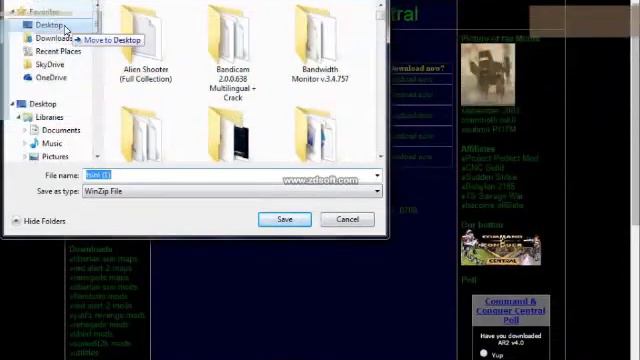Click the navigation pane scroll down arrow
Viewport: 640px width, 360px height.
pyautogui.click(x=98, y=156)
